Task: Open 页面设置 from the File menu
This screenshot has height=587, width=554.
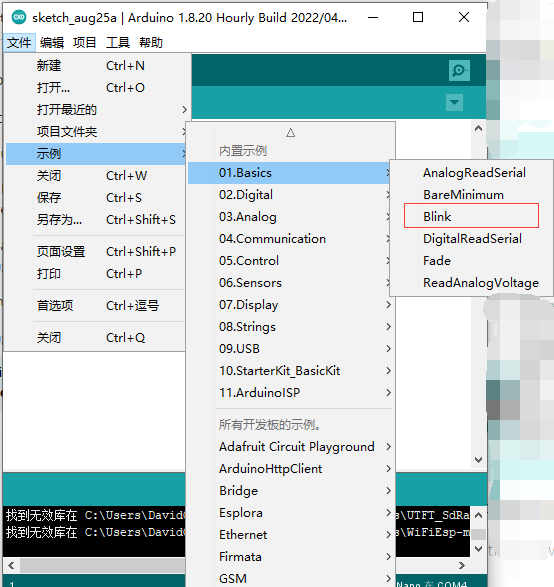Action: pyautogui.click(x=95, y=252)
